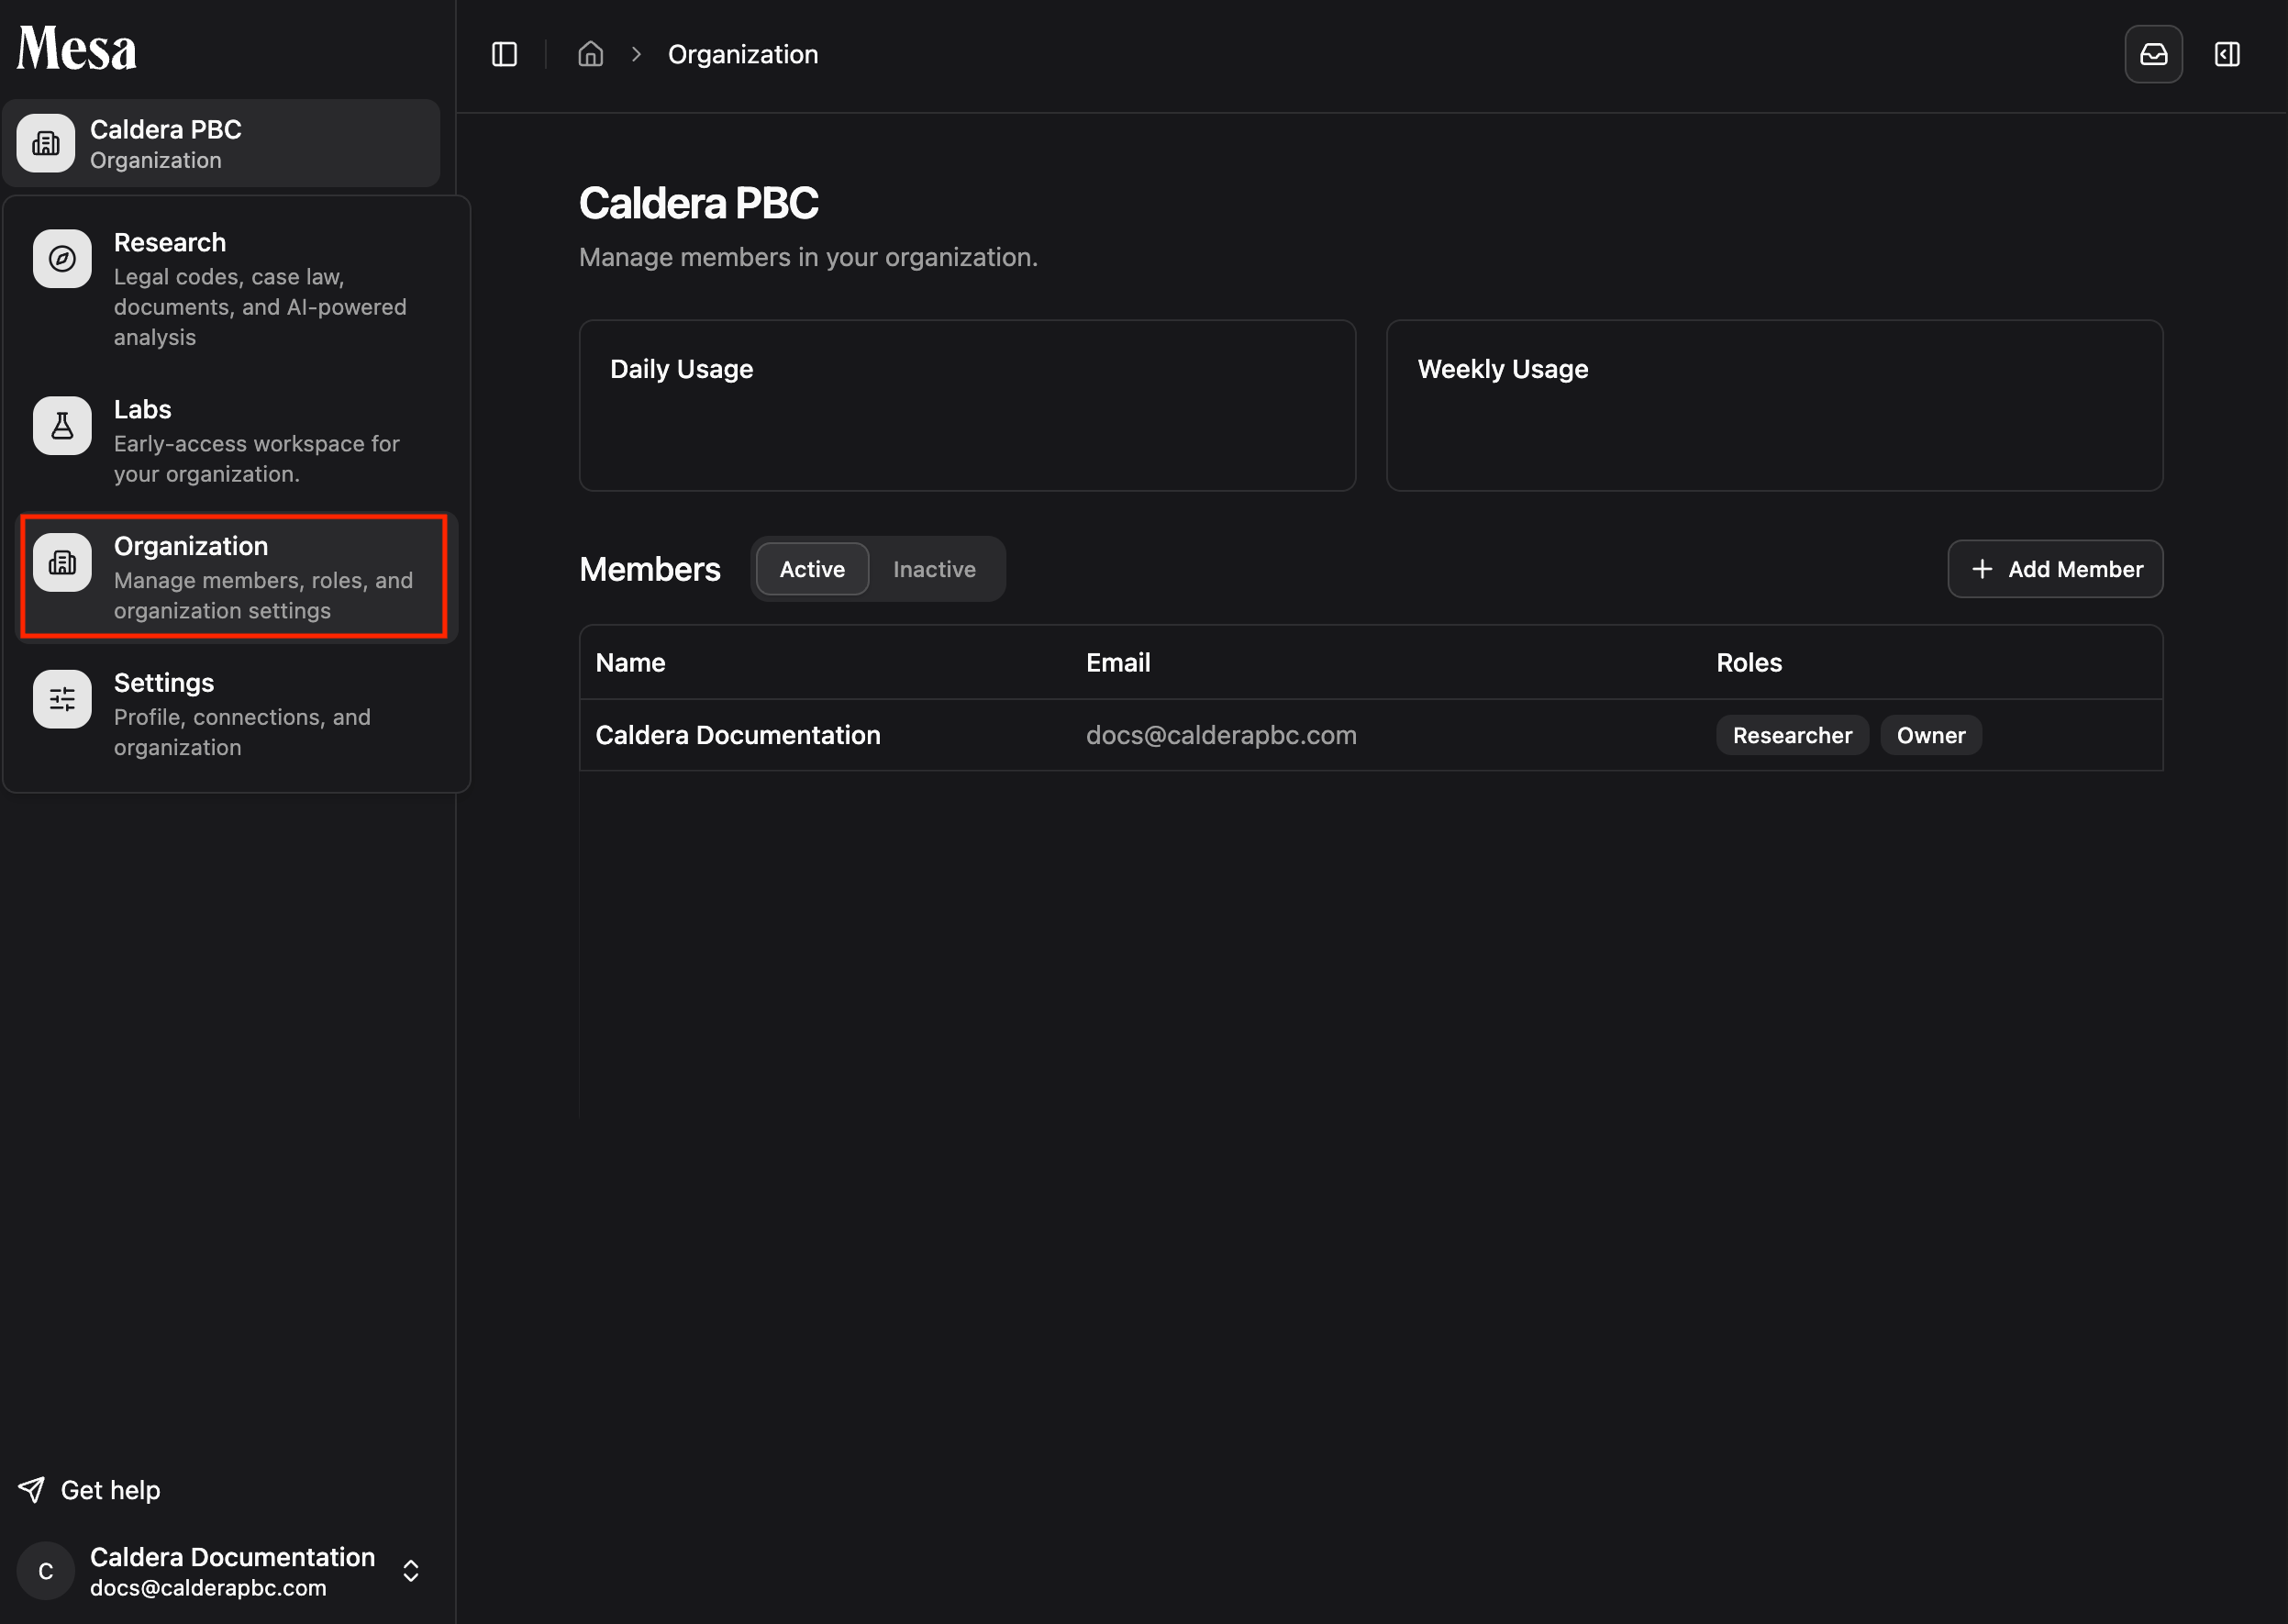Click the Name column header

[x=630, y=662]
